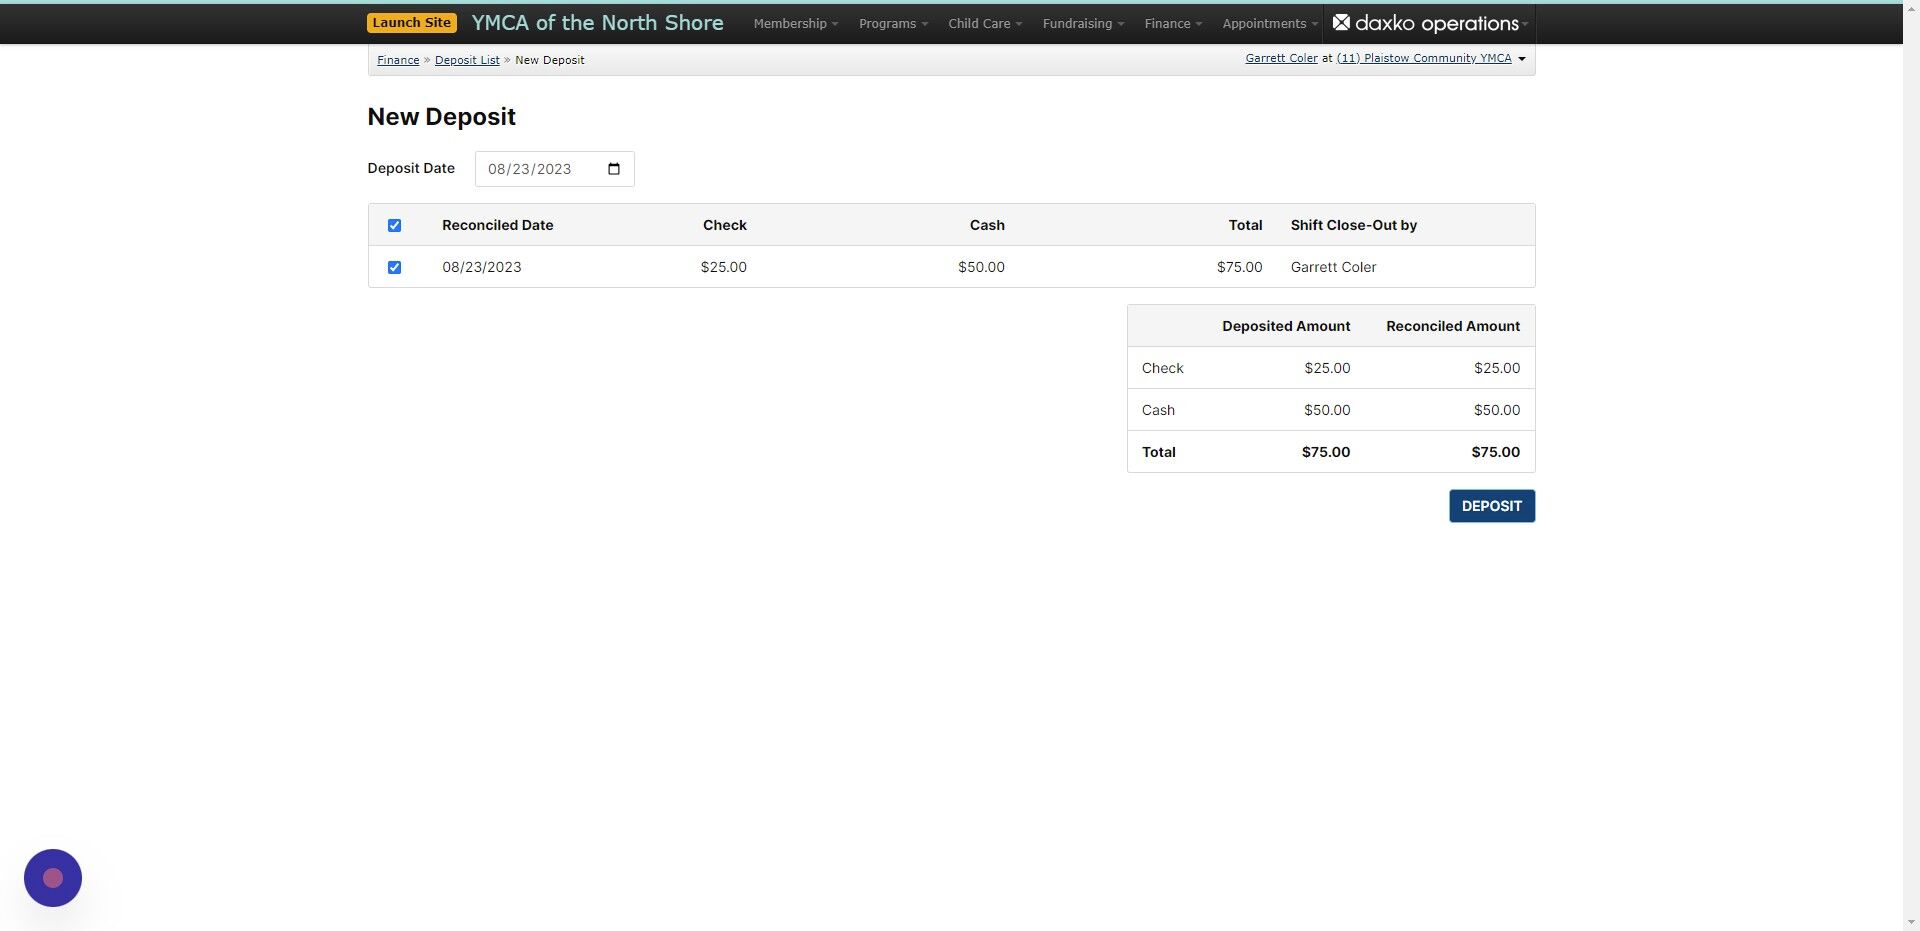Click the Deposit Date input field
The width and height of the screenshot is (1920, 931).
554,169
